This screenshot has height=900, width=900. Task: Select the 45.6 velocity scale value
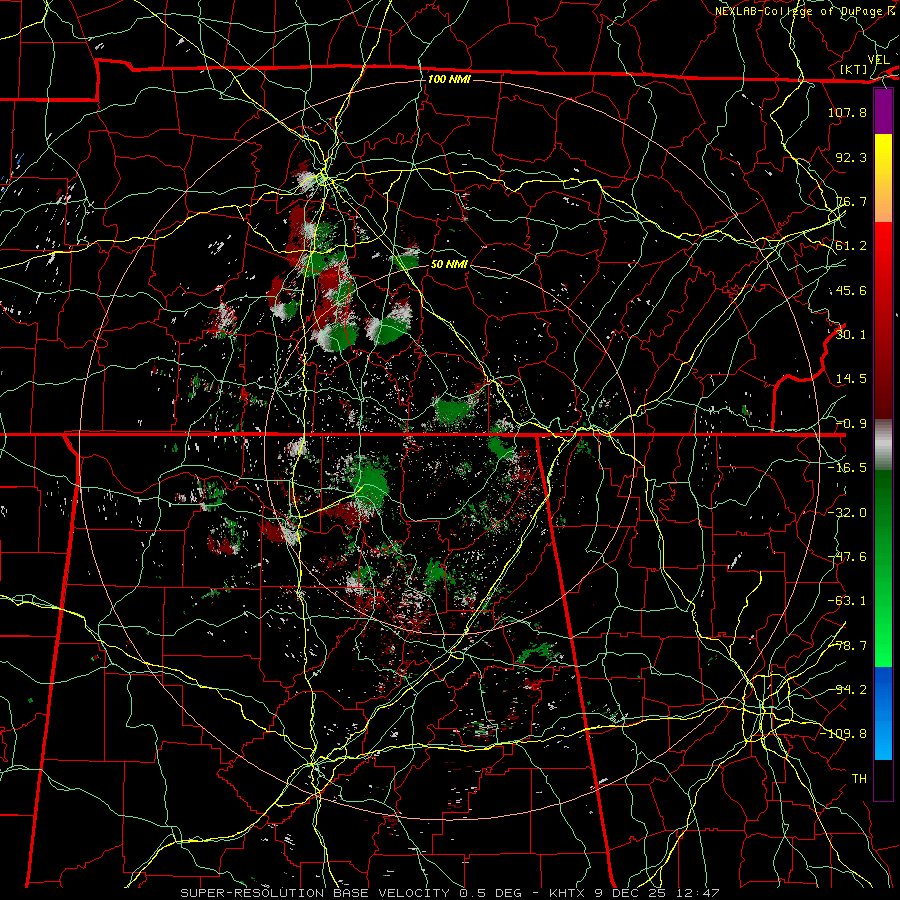[851, 290]
